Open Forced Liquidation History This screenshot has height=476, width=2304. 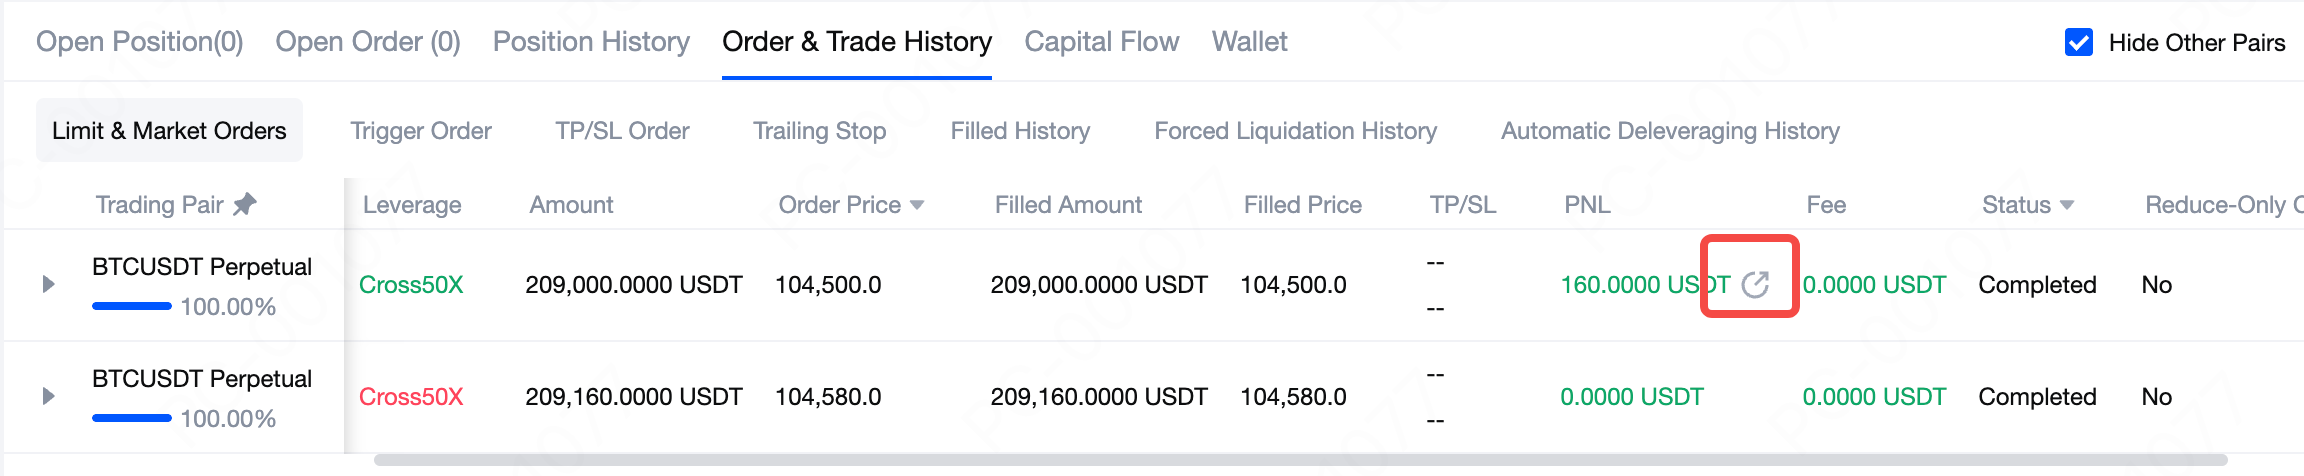1295,131
